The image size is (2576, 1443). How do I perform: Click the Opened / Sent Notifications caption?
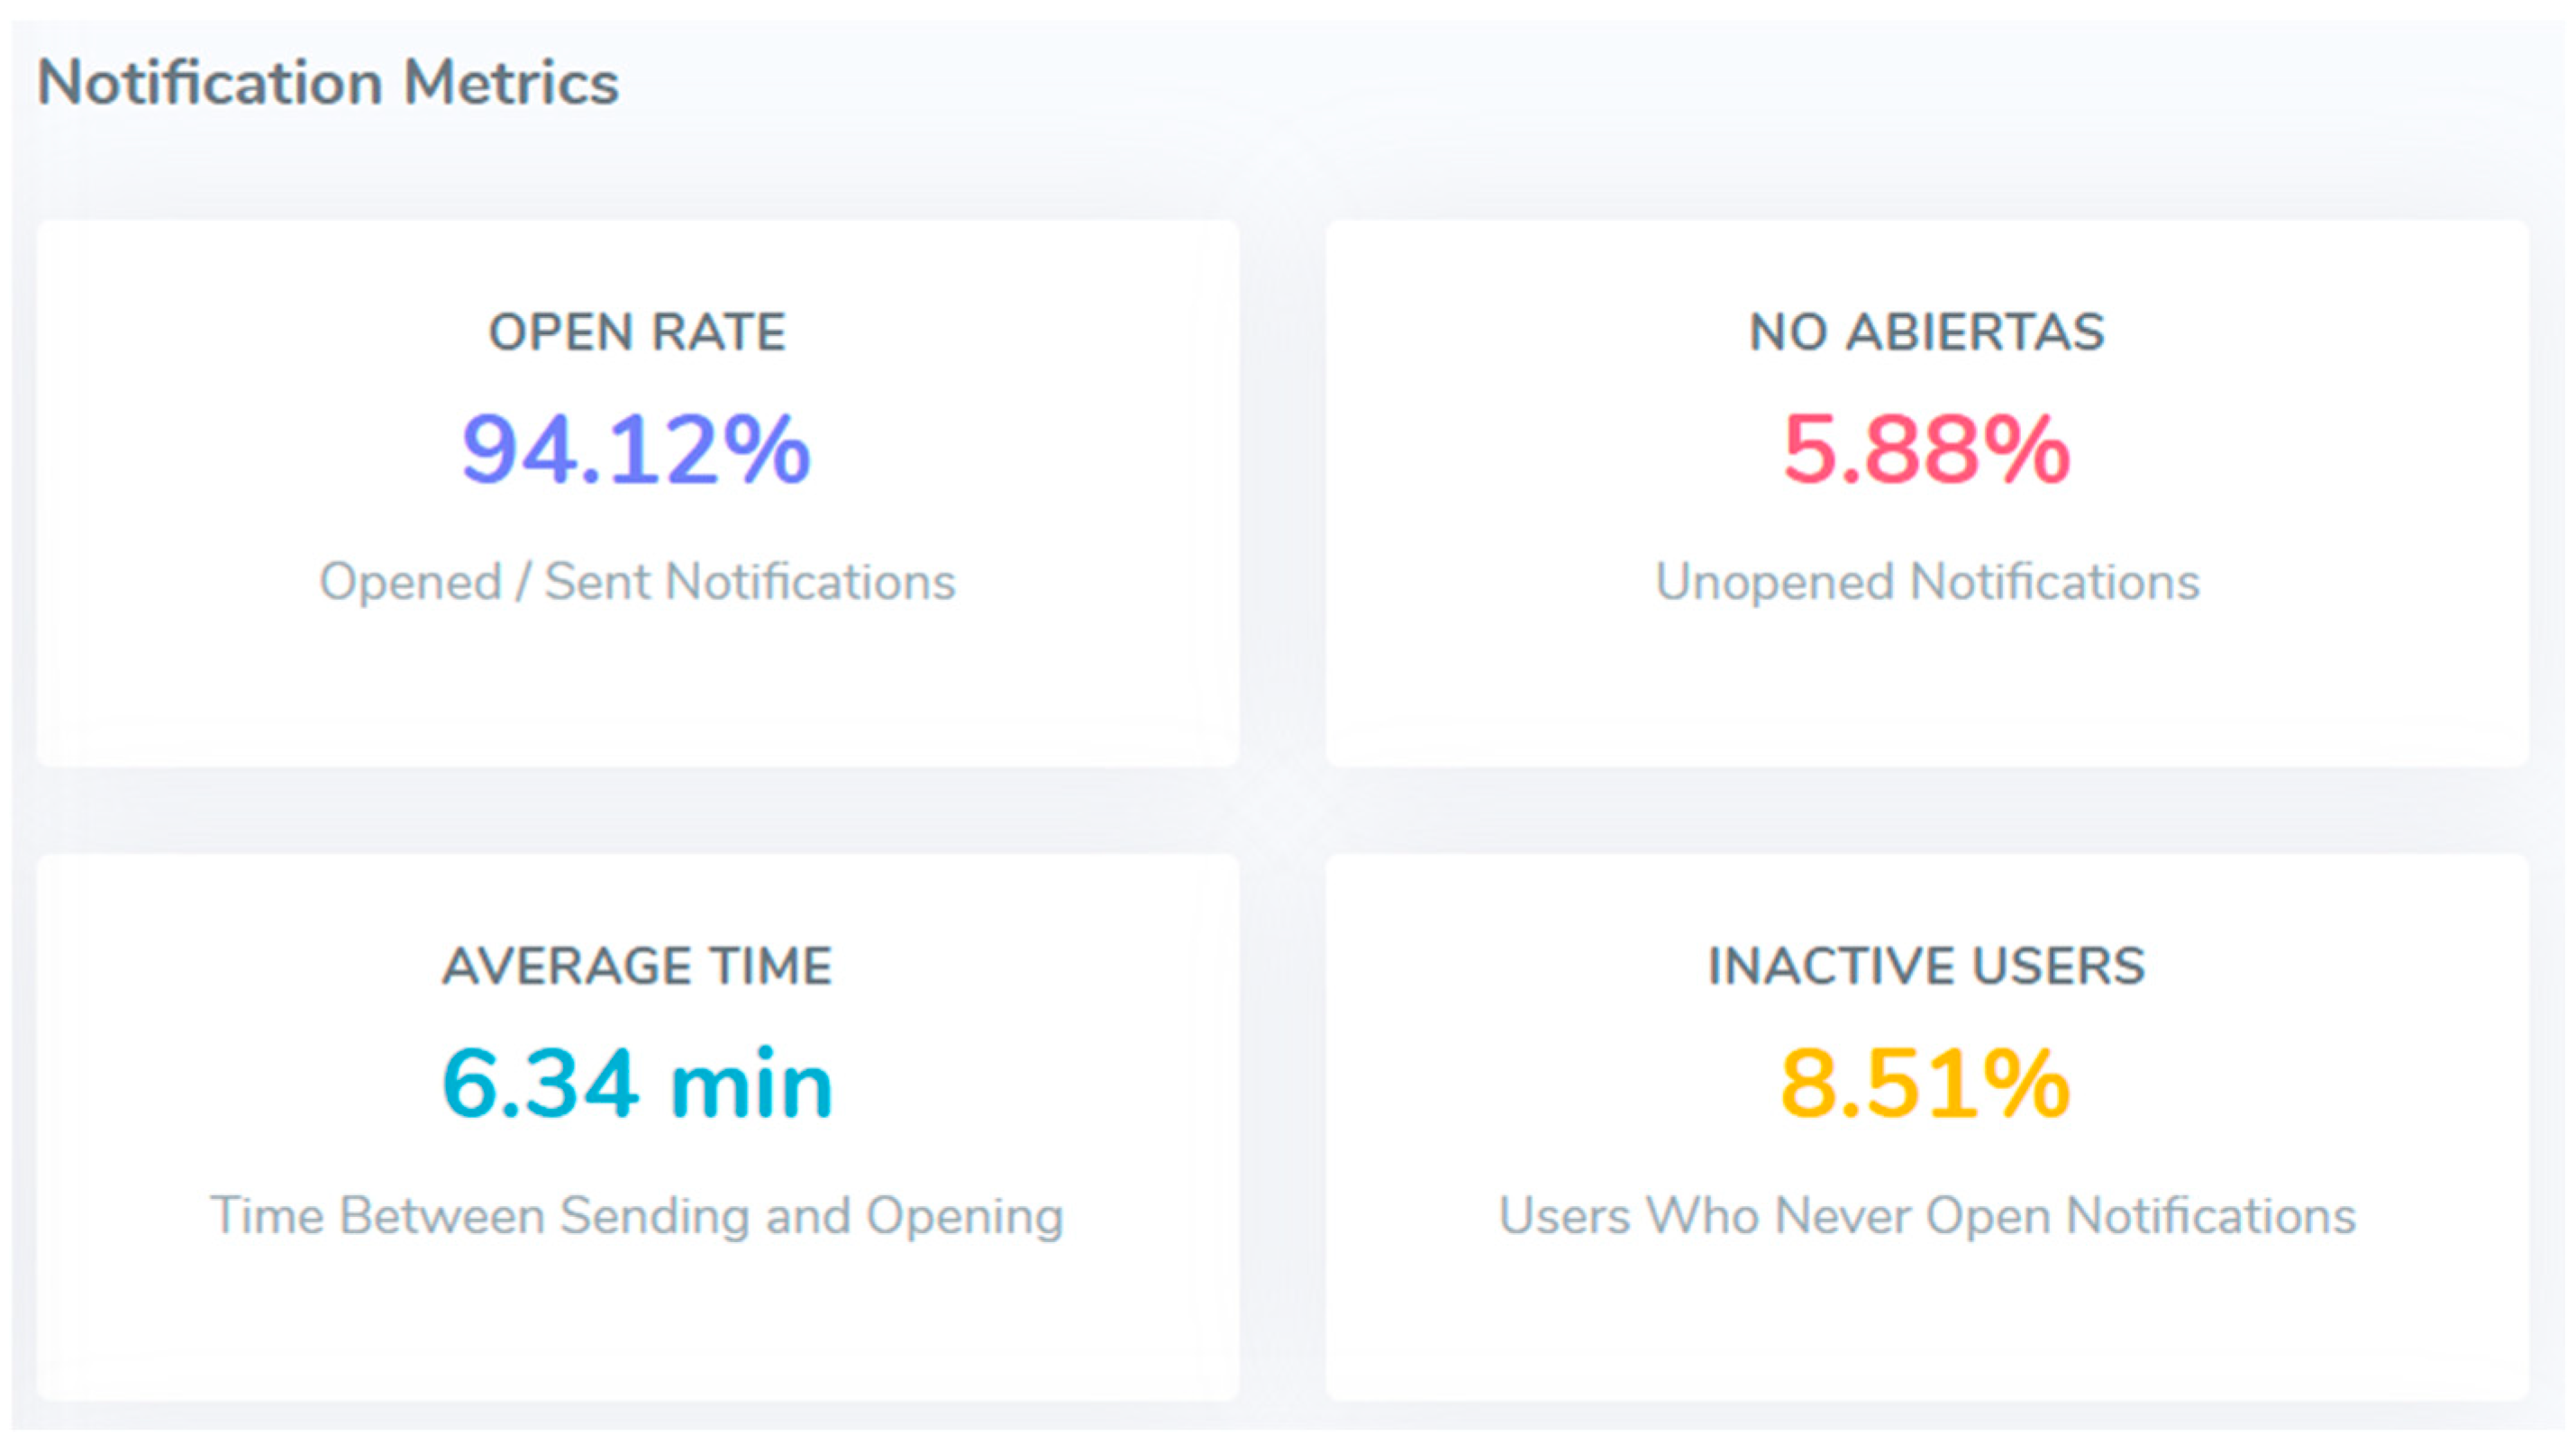point(637,582)
